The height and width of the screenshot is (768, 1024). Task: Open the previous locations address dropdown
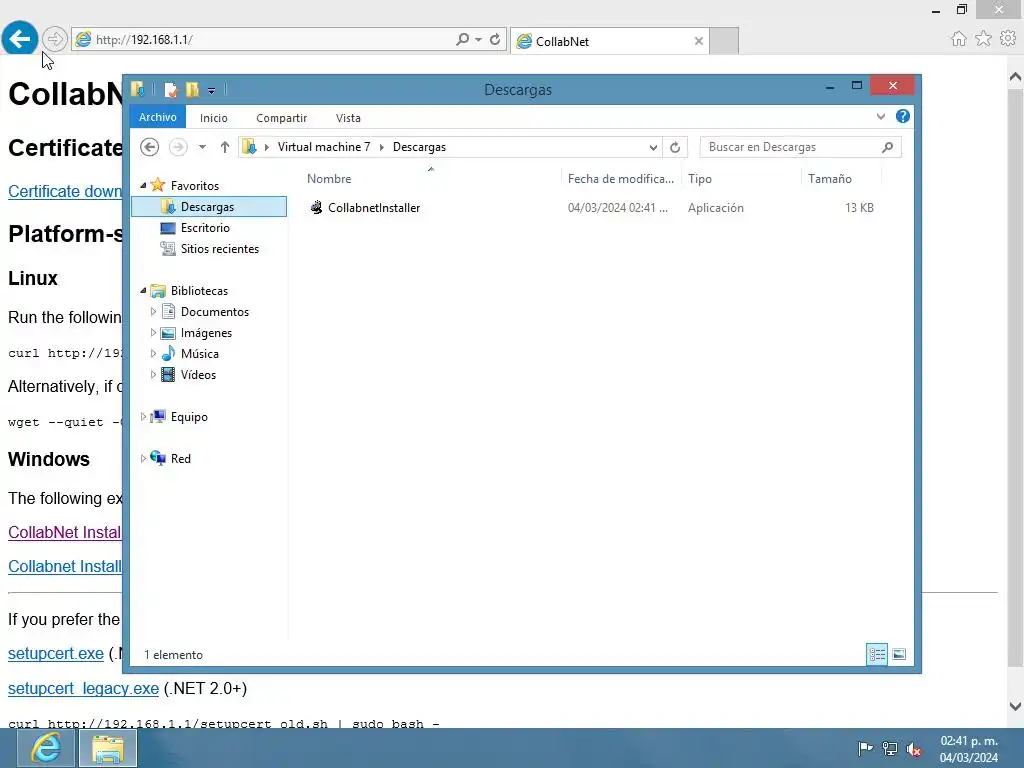[653, 147]
